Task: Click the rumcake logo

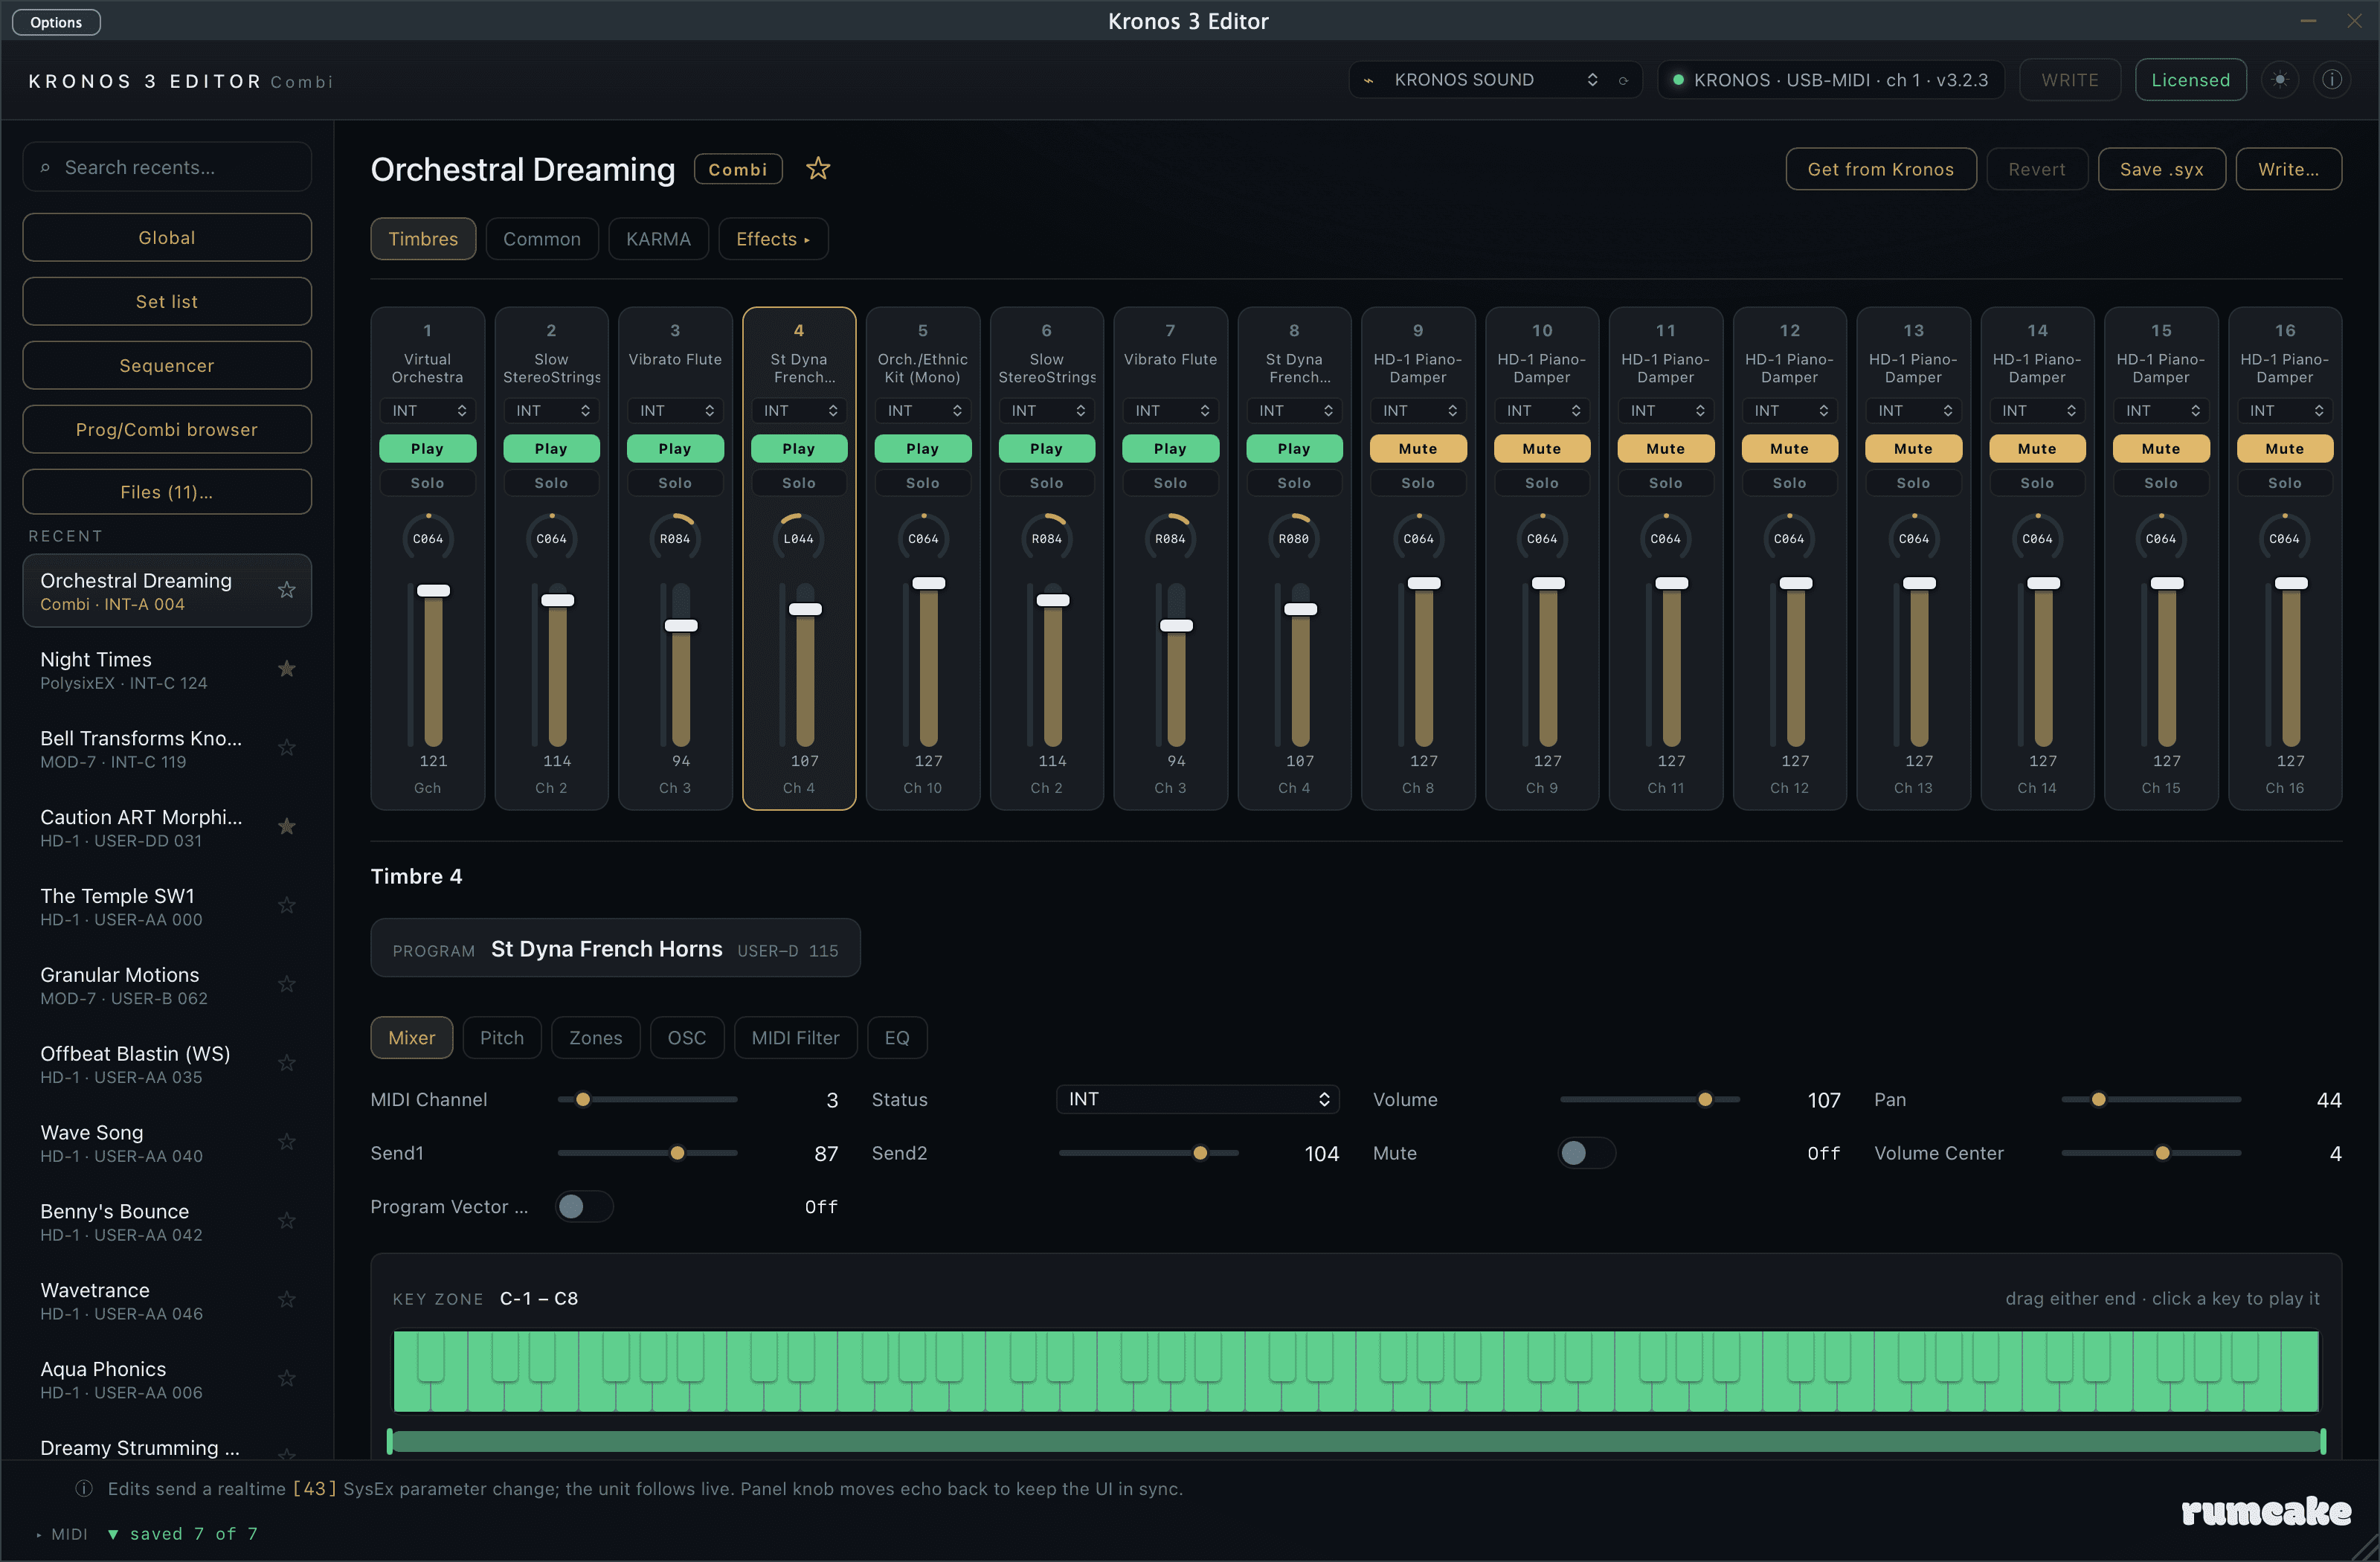Action: (2266, 1512)
